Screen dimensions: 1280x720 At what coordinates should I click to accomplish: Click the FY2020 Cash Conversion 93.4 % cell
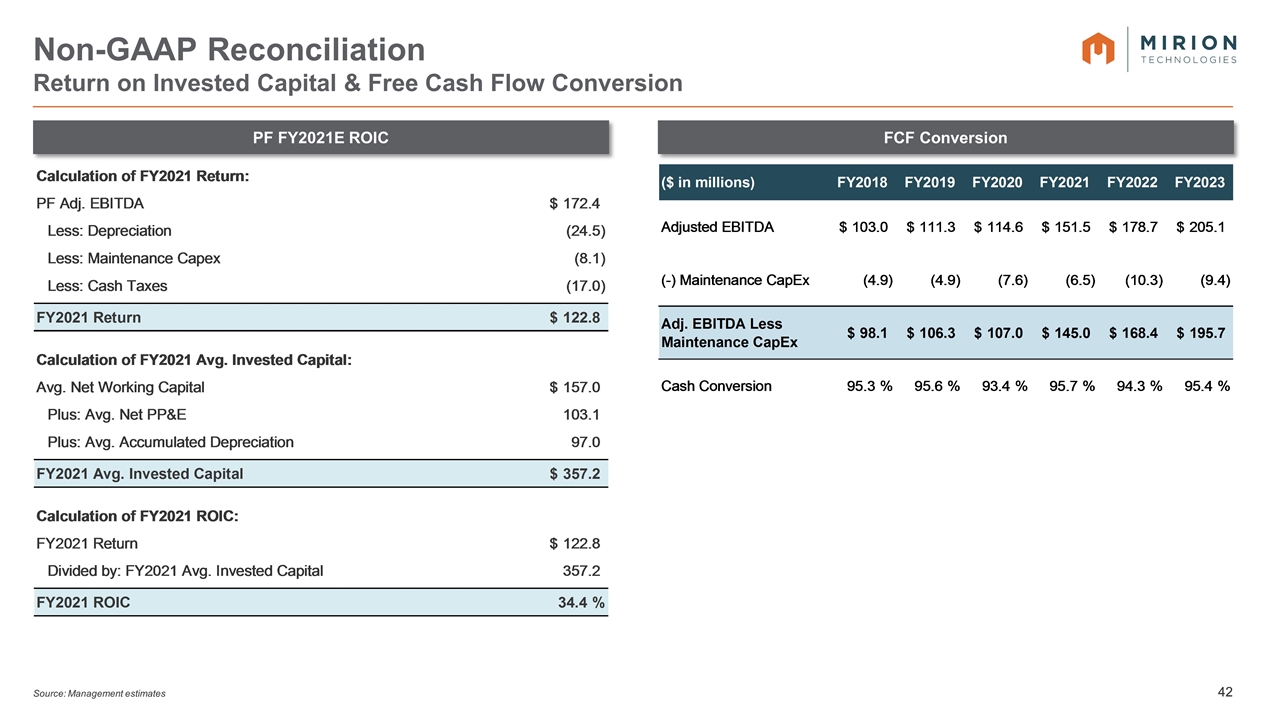(x=1000, y=386)
